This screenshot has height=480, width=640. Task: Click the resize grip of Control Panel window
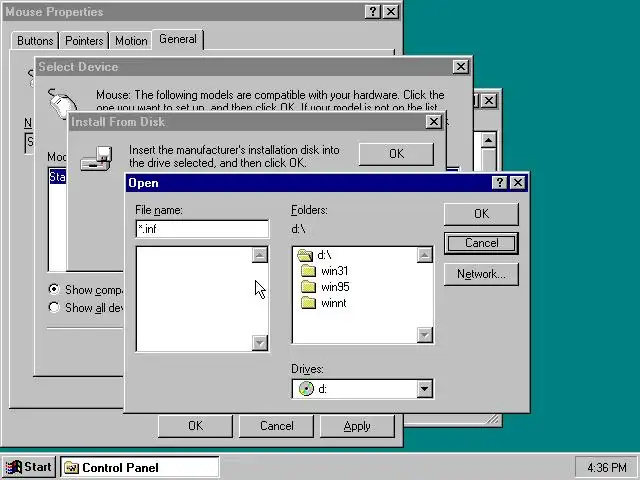493,419
